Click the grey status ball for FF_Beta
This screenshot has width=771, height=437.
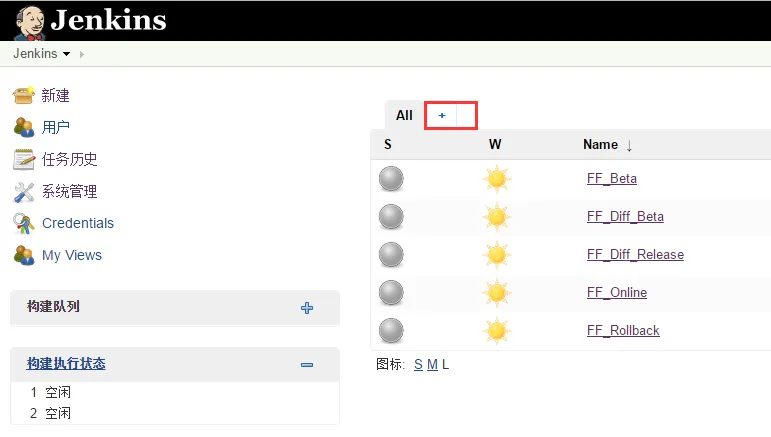(x=391, y=179)
